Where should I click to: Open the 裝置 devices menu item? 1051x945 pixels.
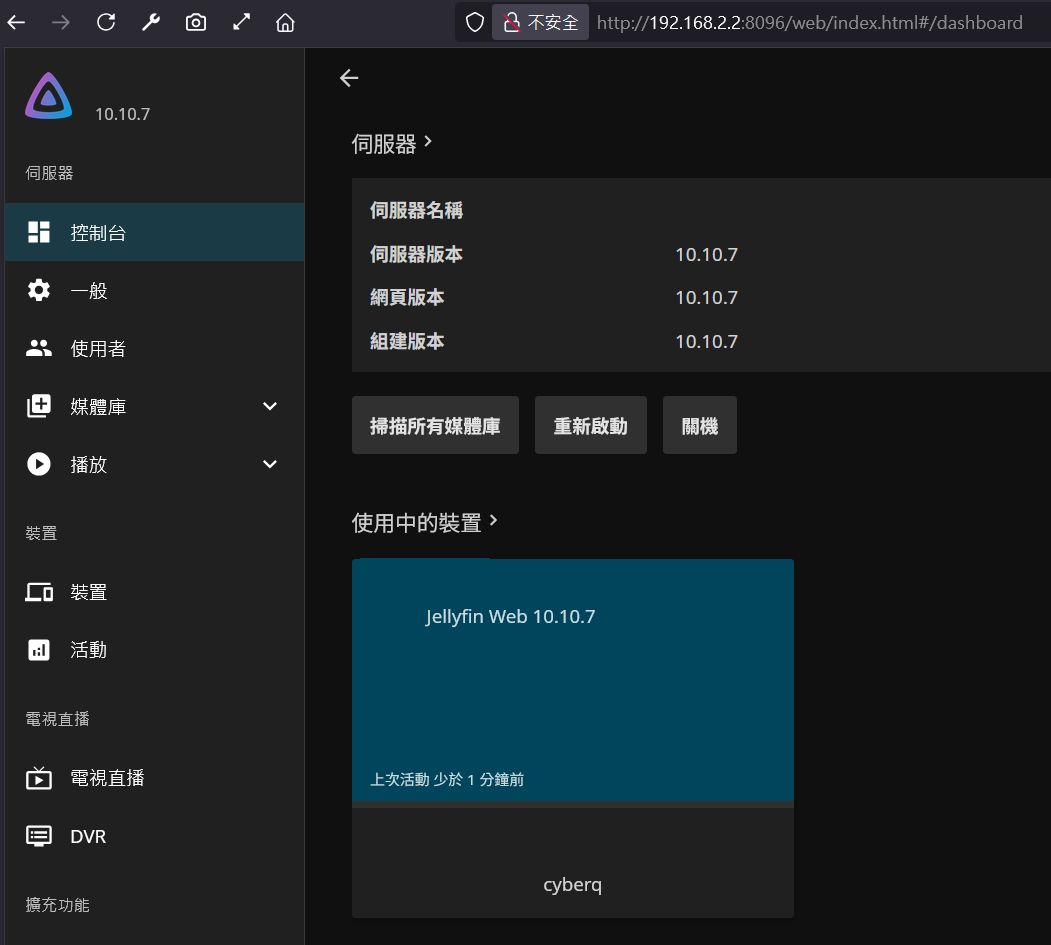click(x=154, y=592)
